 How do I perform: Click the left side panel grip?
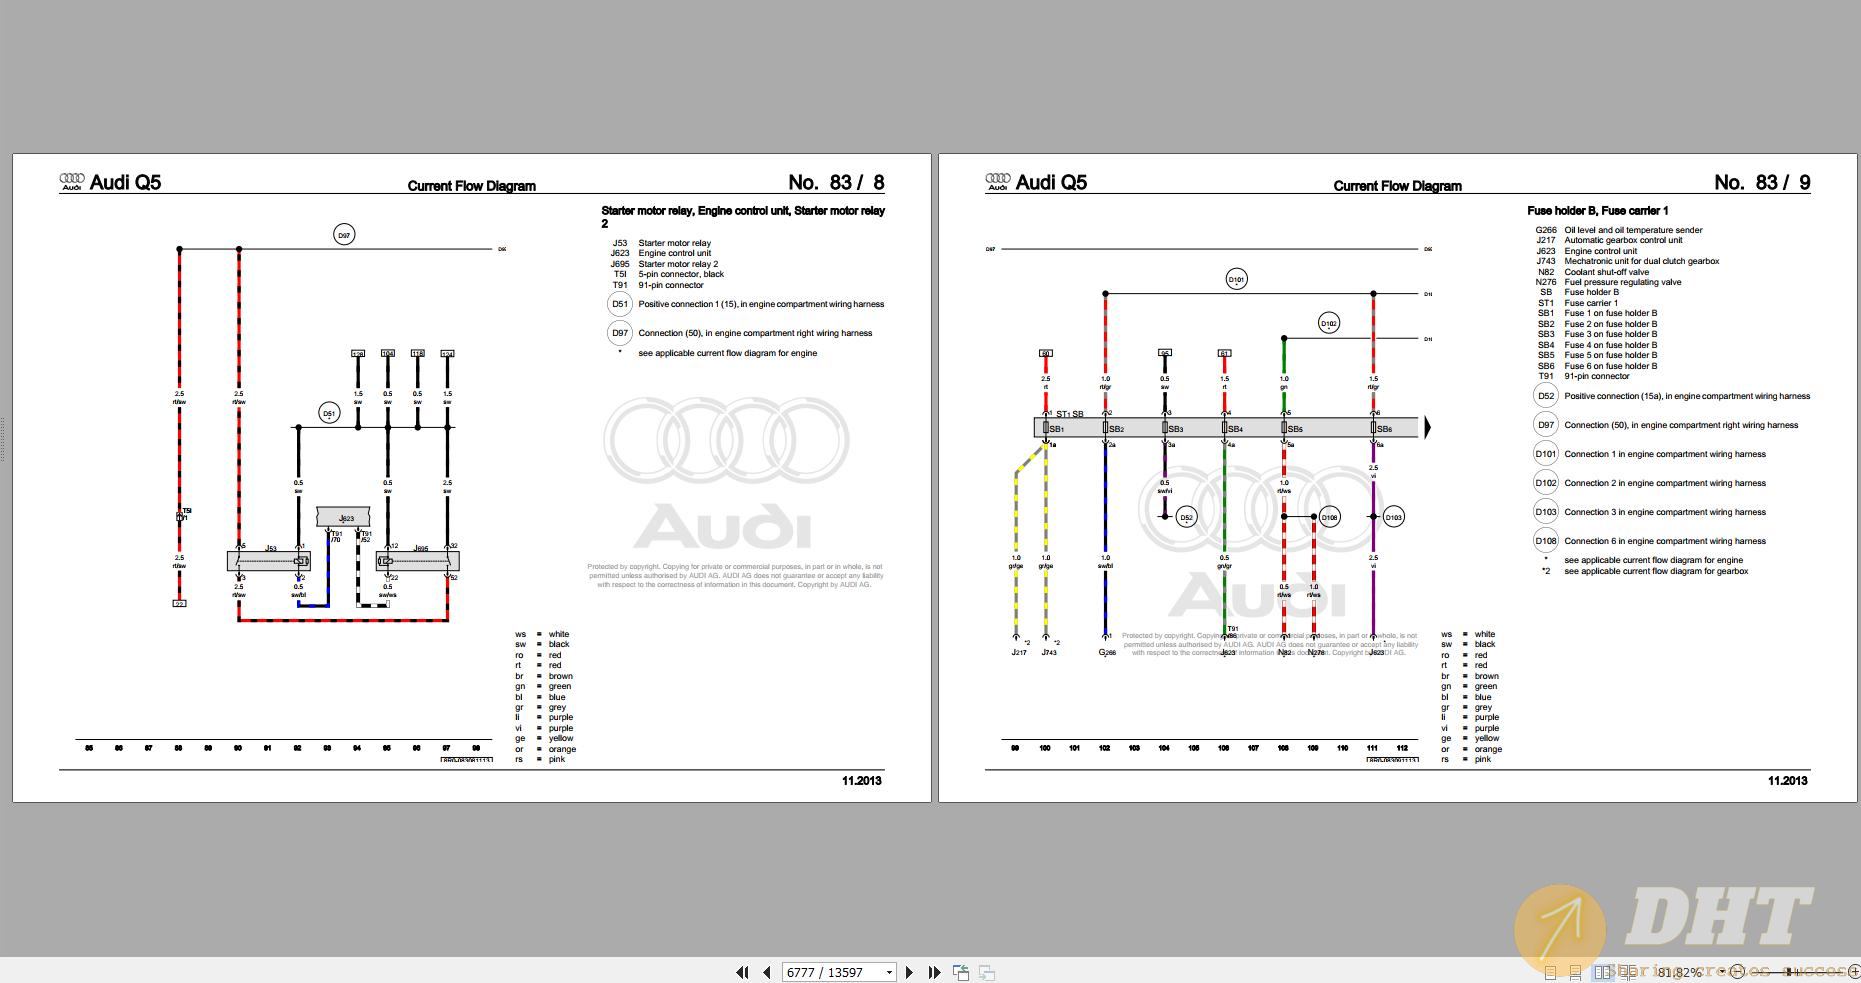[3, 441]
